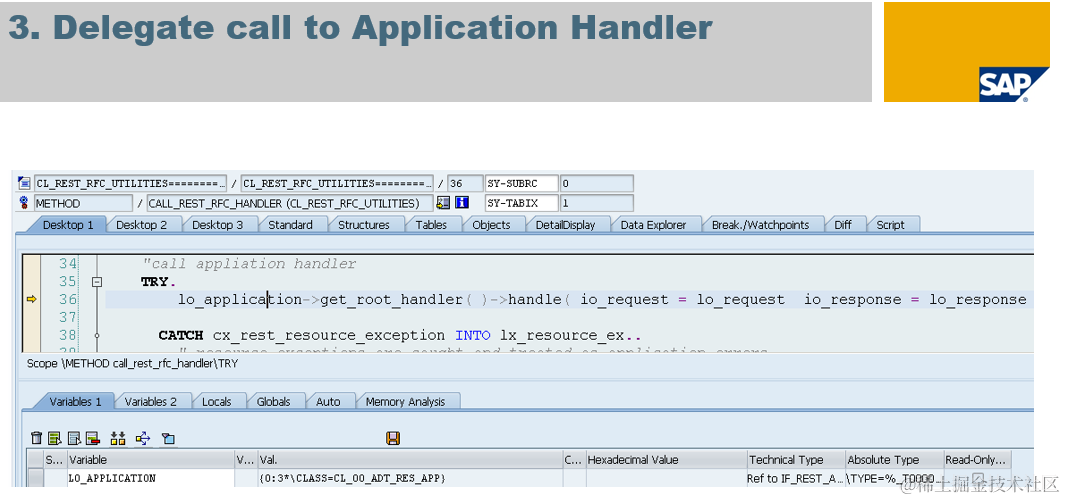The height and width of the screenshot is (501, 1066).
Task: Click the METHOD event type field
Action: (84, 203)
